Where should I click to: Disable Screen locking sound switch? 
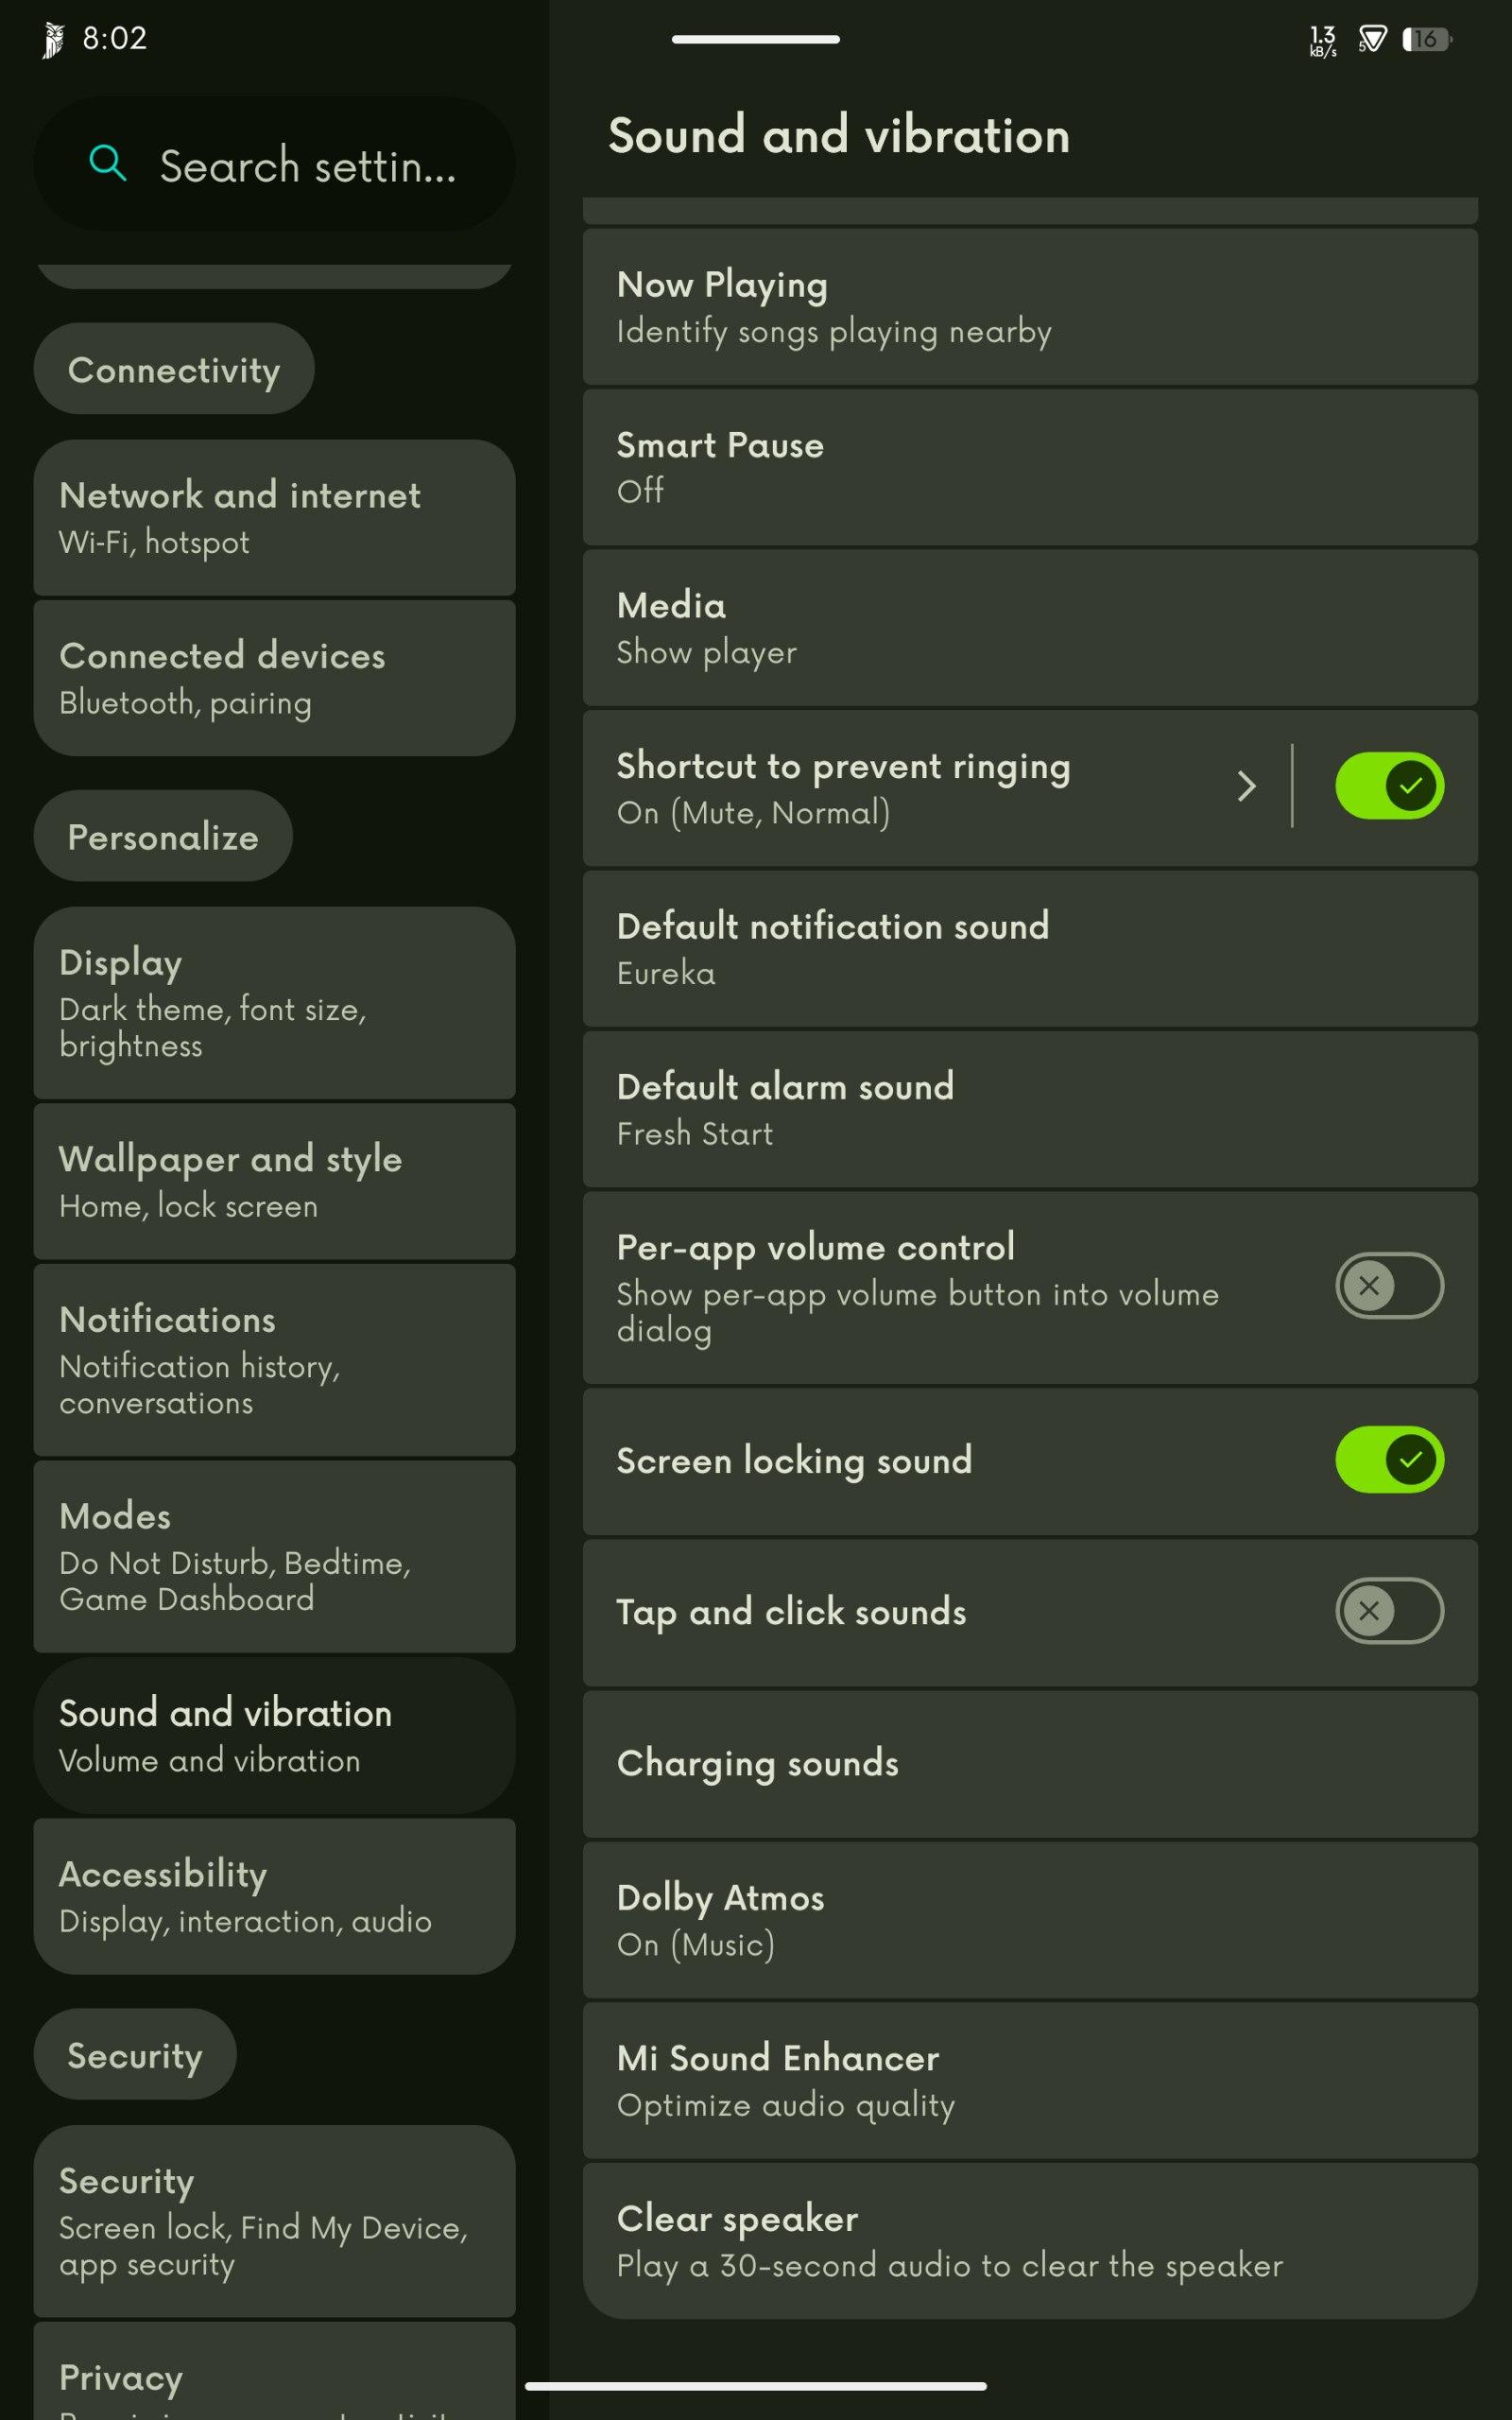(1389, 1460)
